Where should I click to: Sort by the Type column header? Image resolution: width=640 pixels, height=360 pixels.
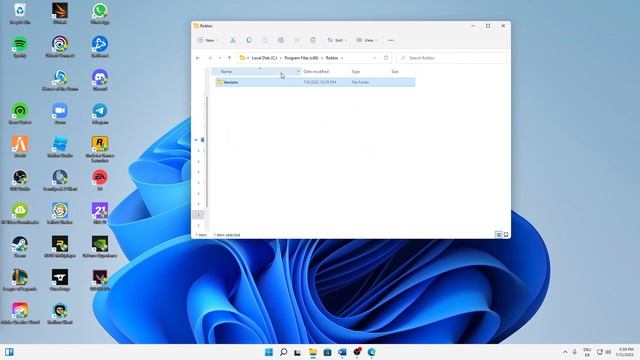(x=356, y=71)
